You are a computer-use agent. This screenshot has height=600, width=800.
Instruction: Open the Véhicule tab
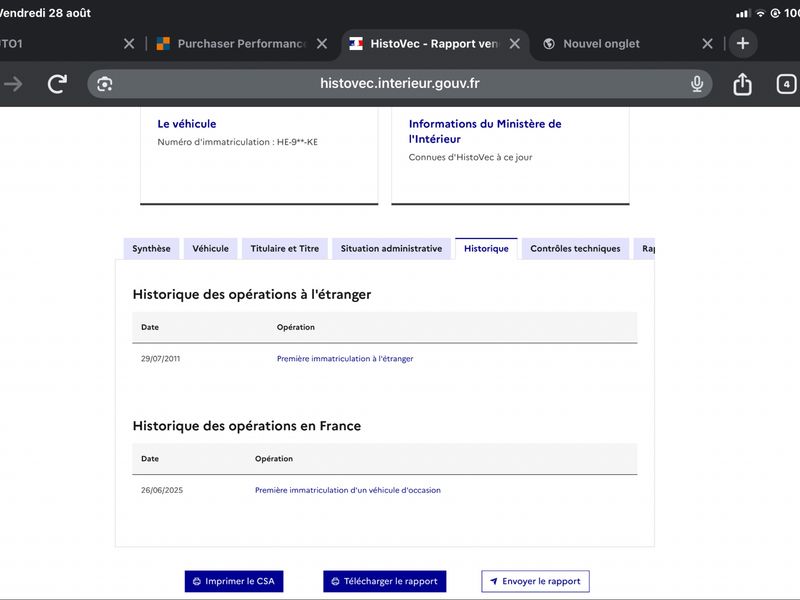tap(210, 248)
